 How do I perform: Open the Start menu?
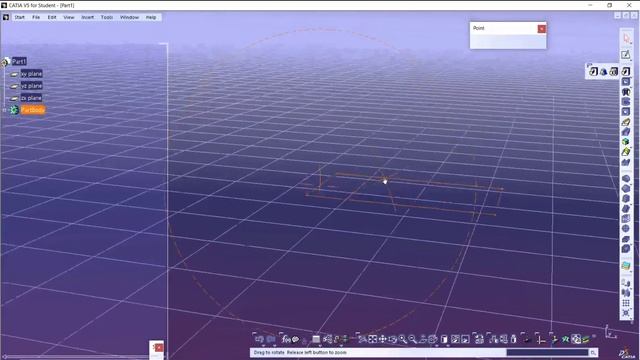coord(20,17)
